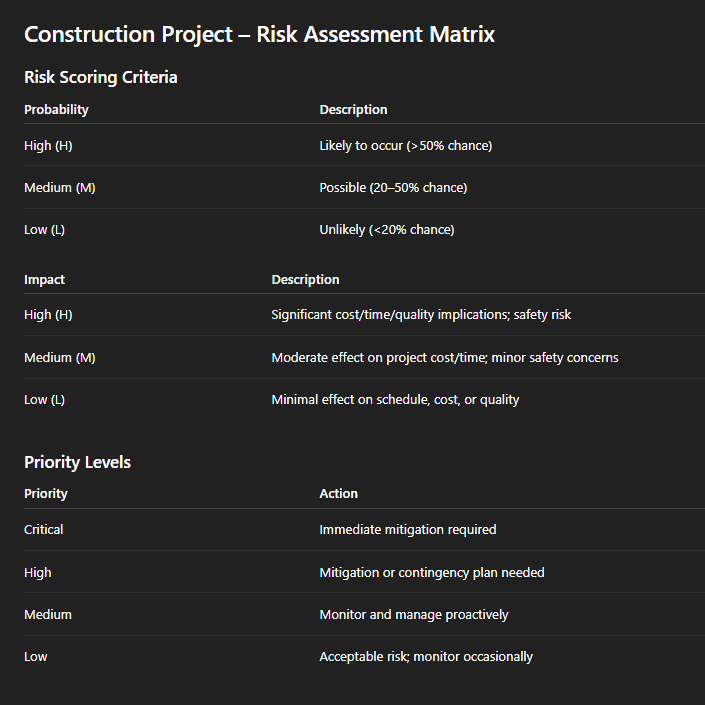This screenshot has width=705, height=705.
Task: Select the 'Priority Levels' heading
Action: tap(77, 462)
